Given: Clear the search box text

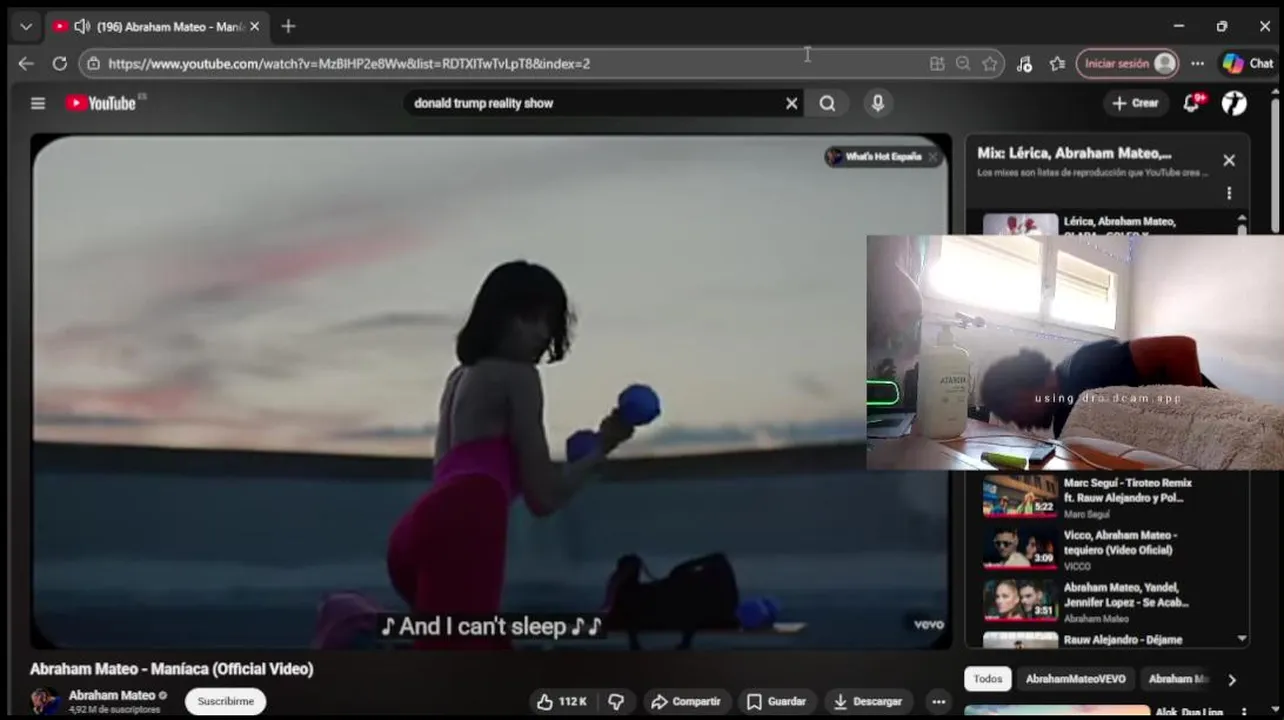Looking at the screenshot, I should click(792, 103).
